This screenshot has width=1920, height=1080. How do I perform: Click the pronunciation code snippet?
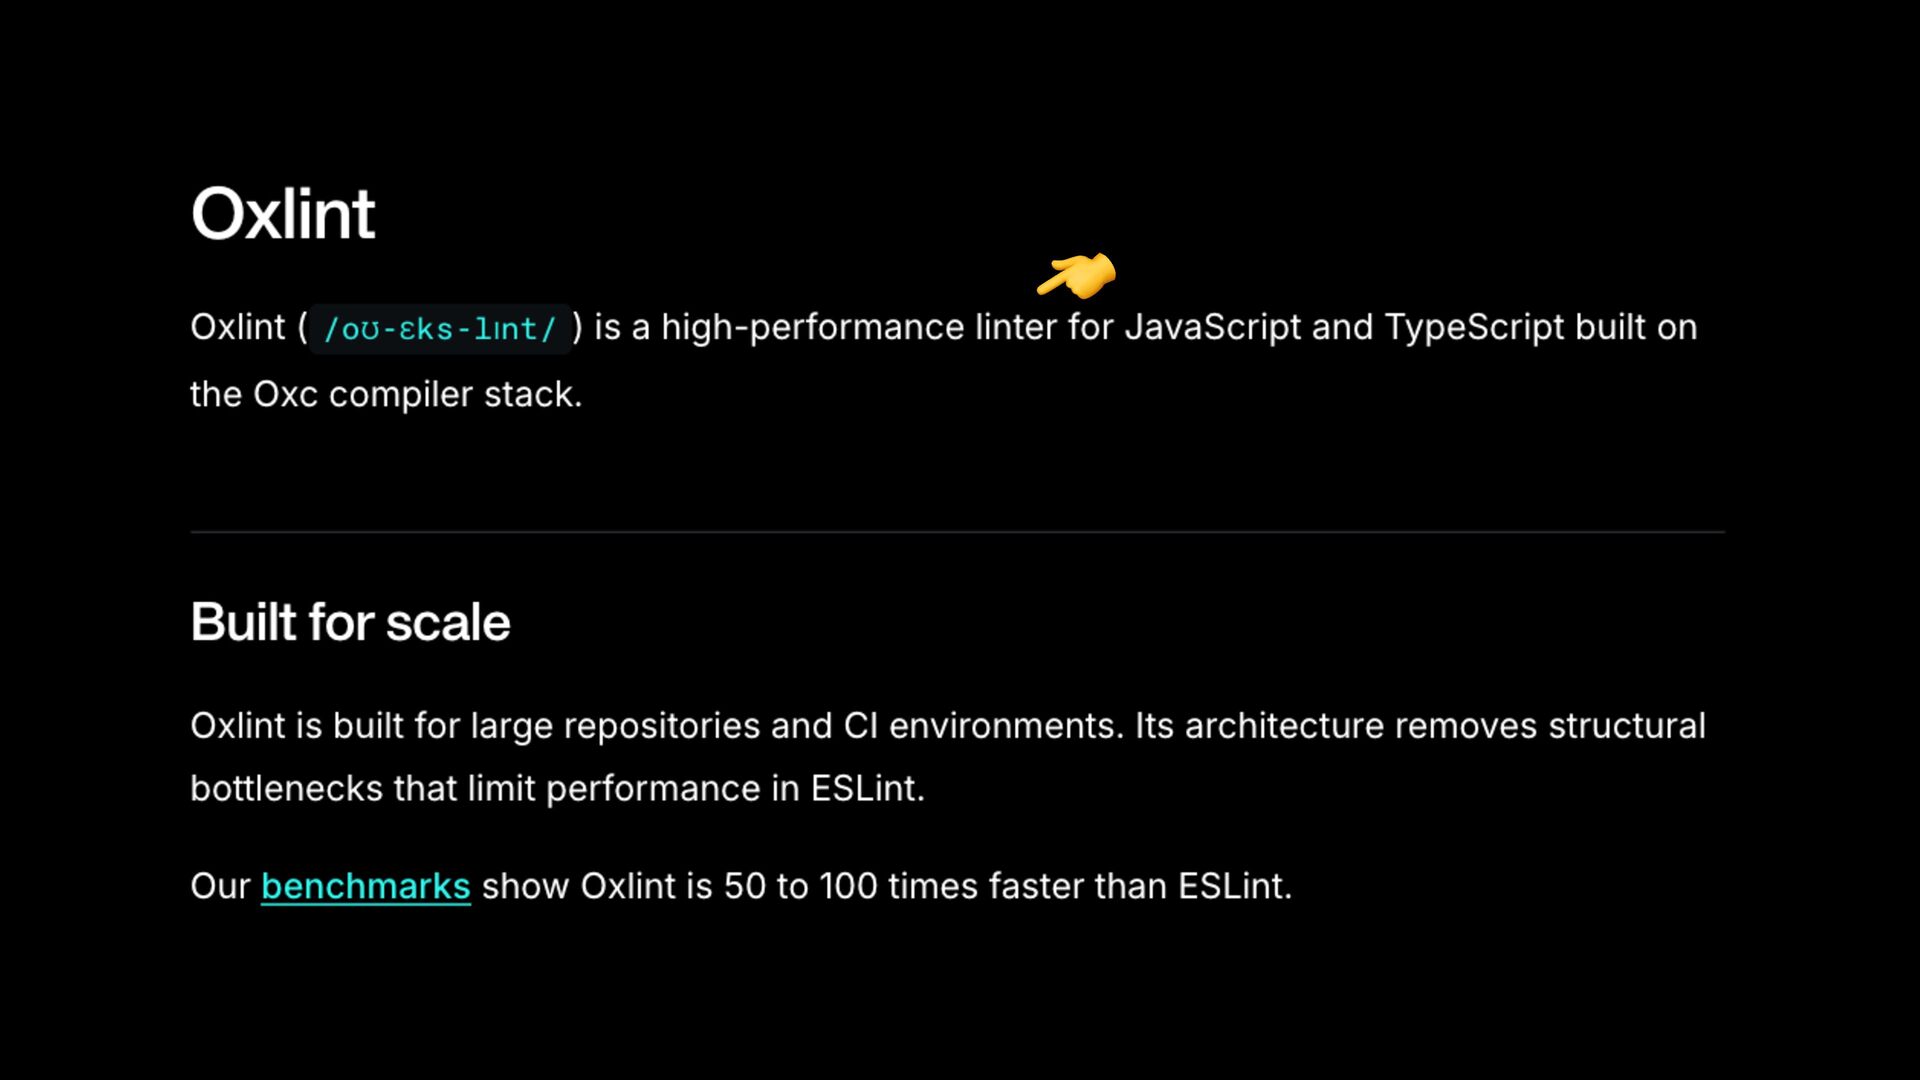[x=440, y=329]
